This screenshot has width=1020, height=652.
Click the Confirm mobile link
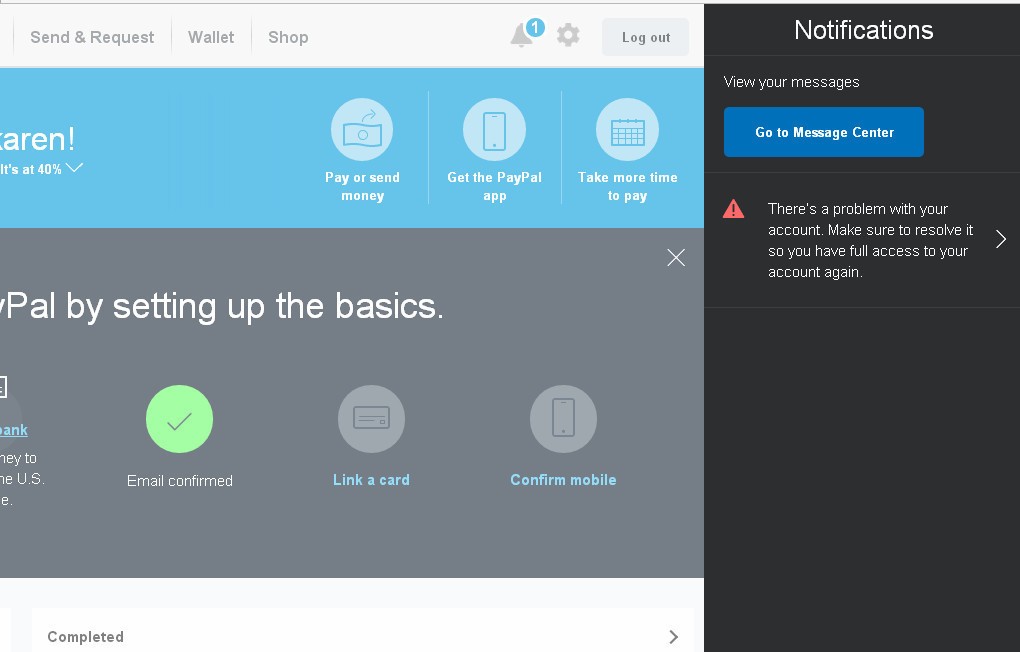563,480
